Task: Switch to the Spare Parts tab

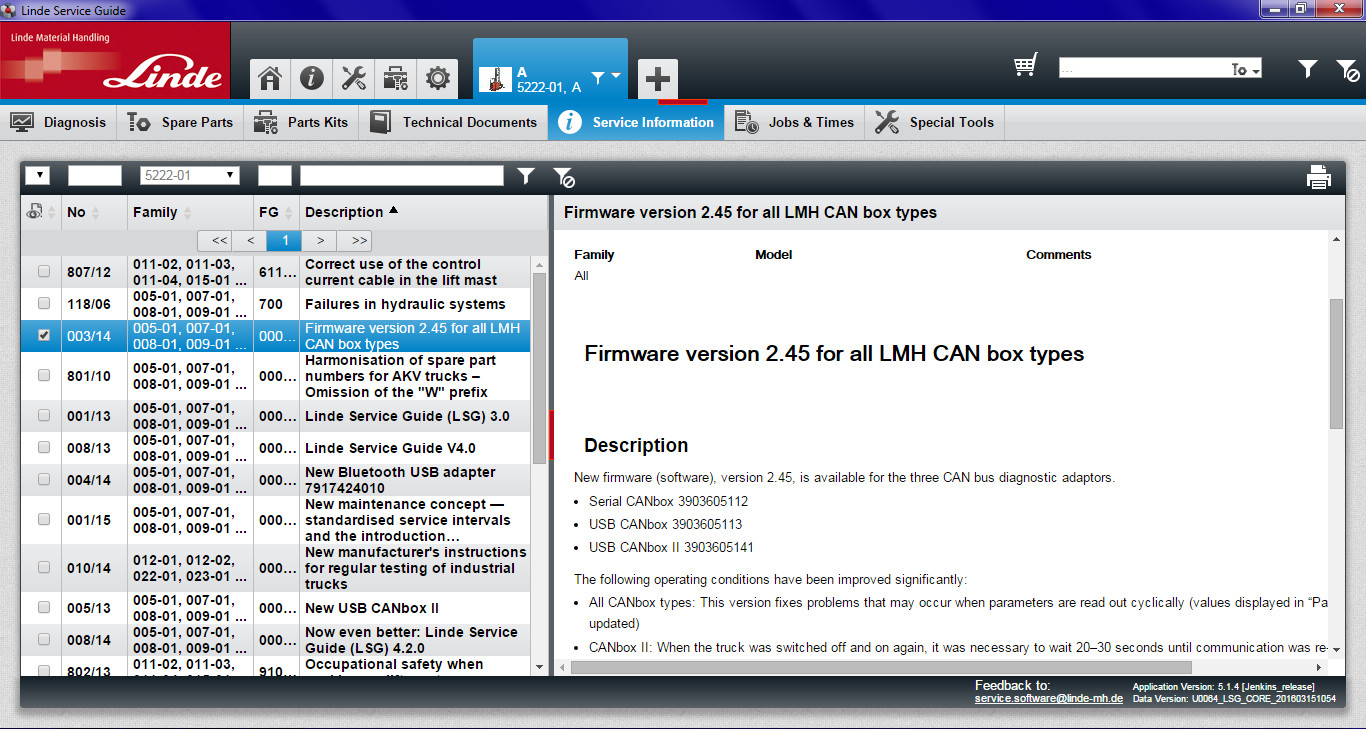Action: (x=180, y=122)
